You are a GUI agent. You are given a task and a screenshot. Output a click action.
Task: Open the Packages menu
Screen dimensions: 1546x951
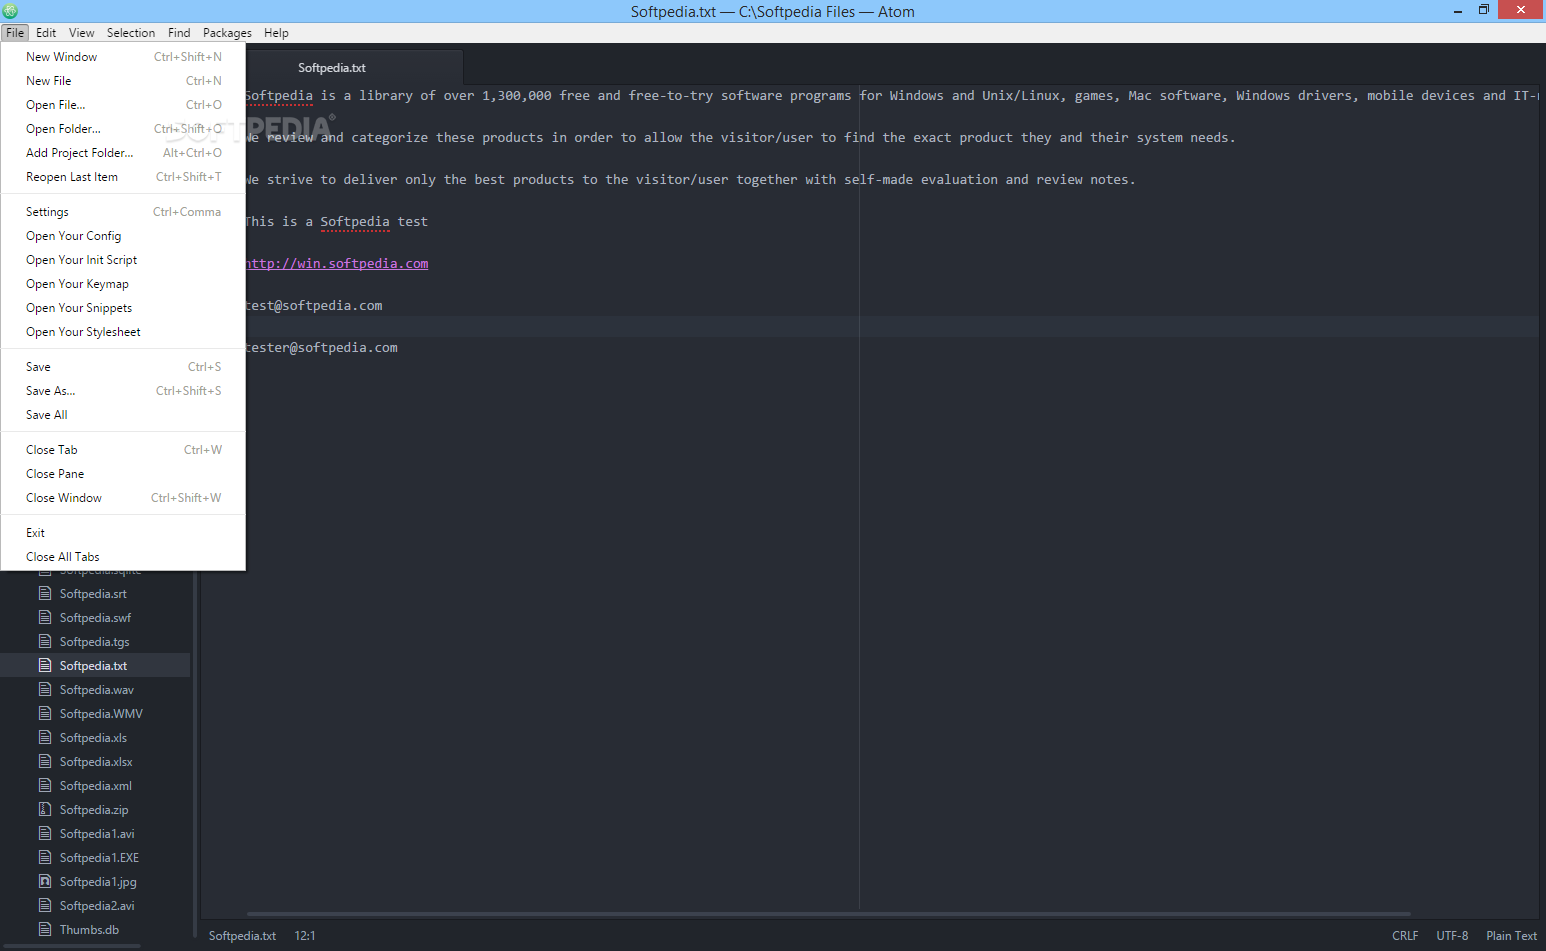pos(227,33)
